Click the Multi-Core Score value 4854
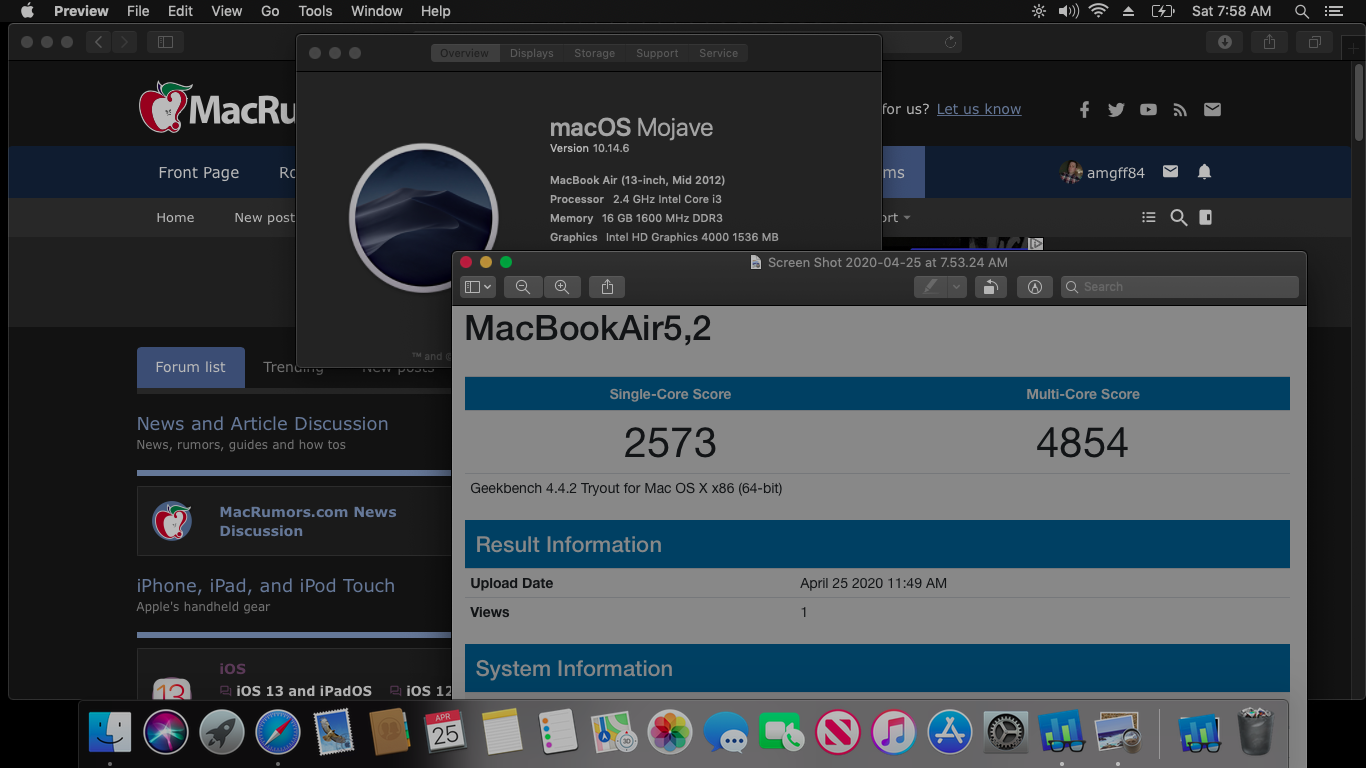Image resolution: width=1366 pixels, height=768 pixels. coord(1082,443)
